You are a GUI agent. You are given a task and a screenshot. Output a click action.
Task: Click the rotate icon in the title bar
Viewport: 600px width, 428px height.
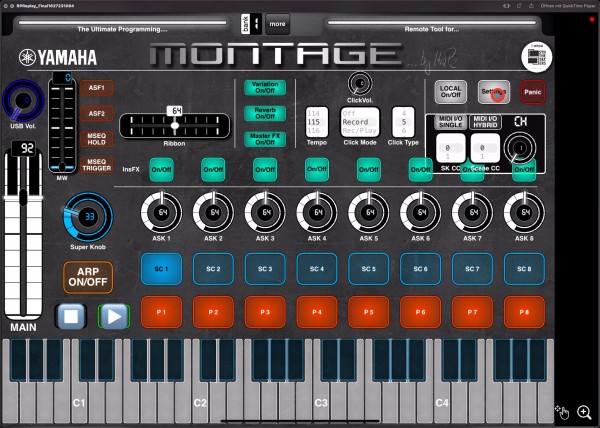519,6
